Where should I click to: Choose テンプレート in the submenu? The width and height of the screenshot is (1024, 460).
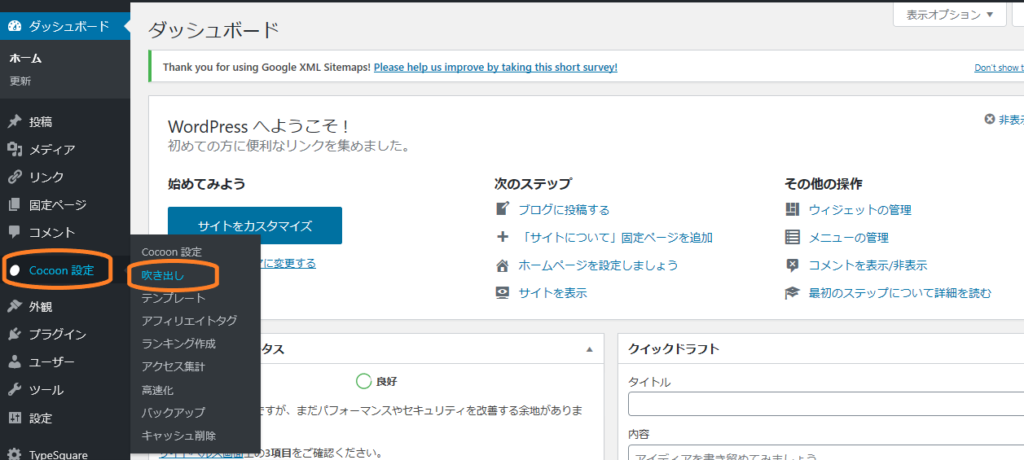(173, 299)
